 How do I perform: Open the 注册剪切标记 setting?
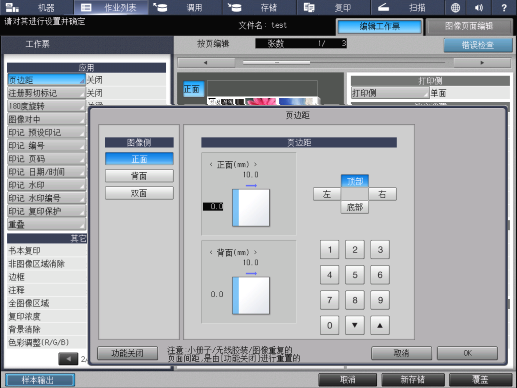click(x=46, y=93)
